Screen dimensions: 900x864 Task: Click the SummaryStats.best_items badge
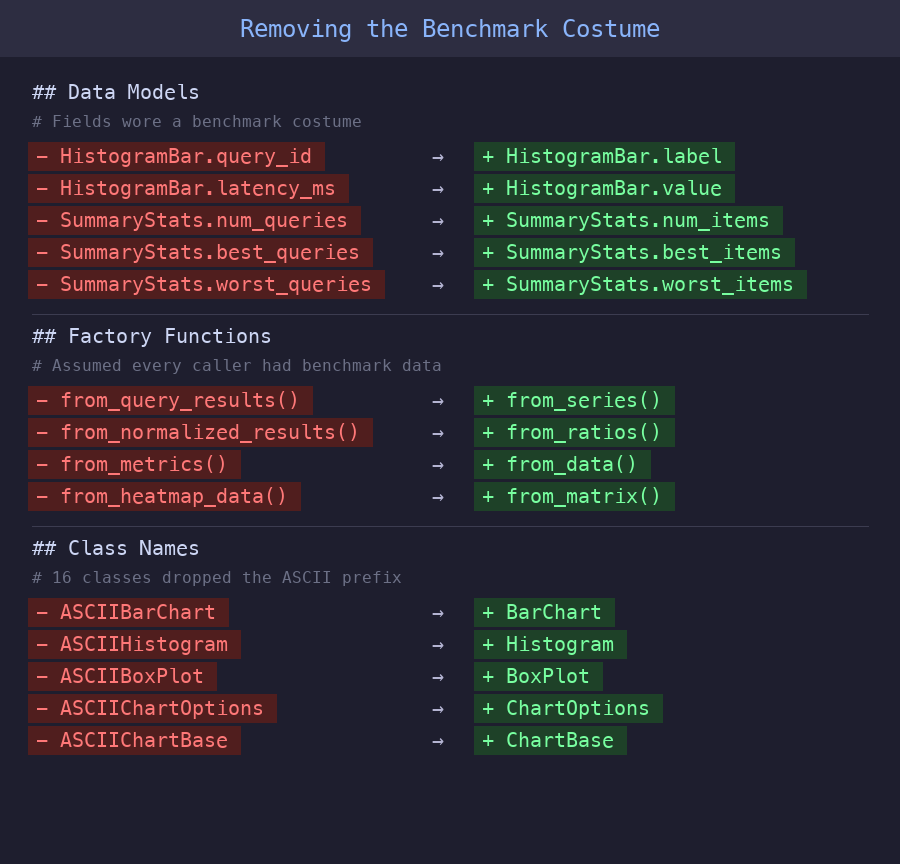point(633,252)
